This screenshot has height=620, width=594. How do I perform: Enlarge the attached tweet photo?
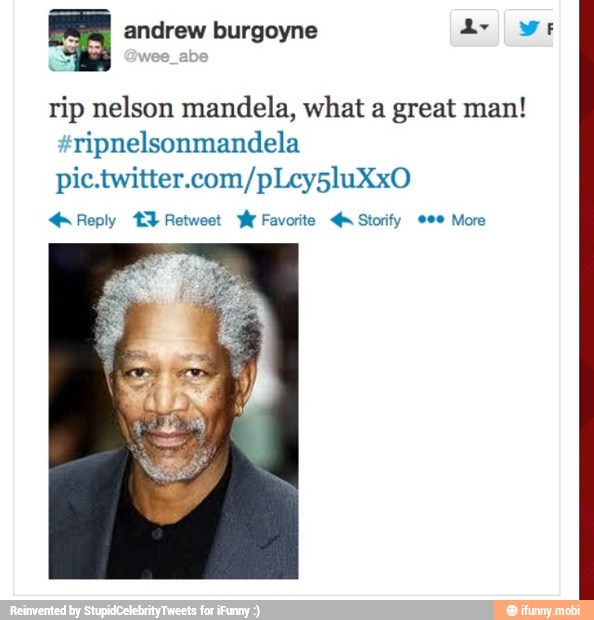(x=173, y=411)
